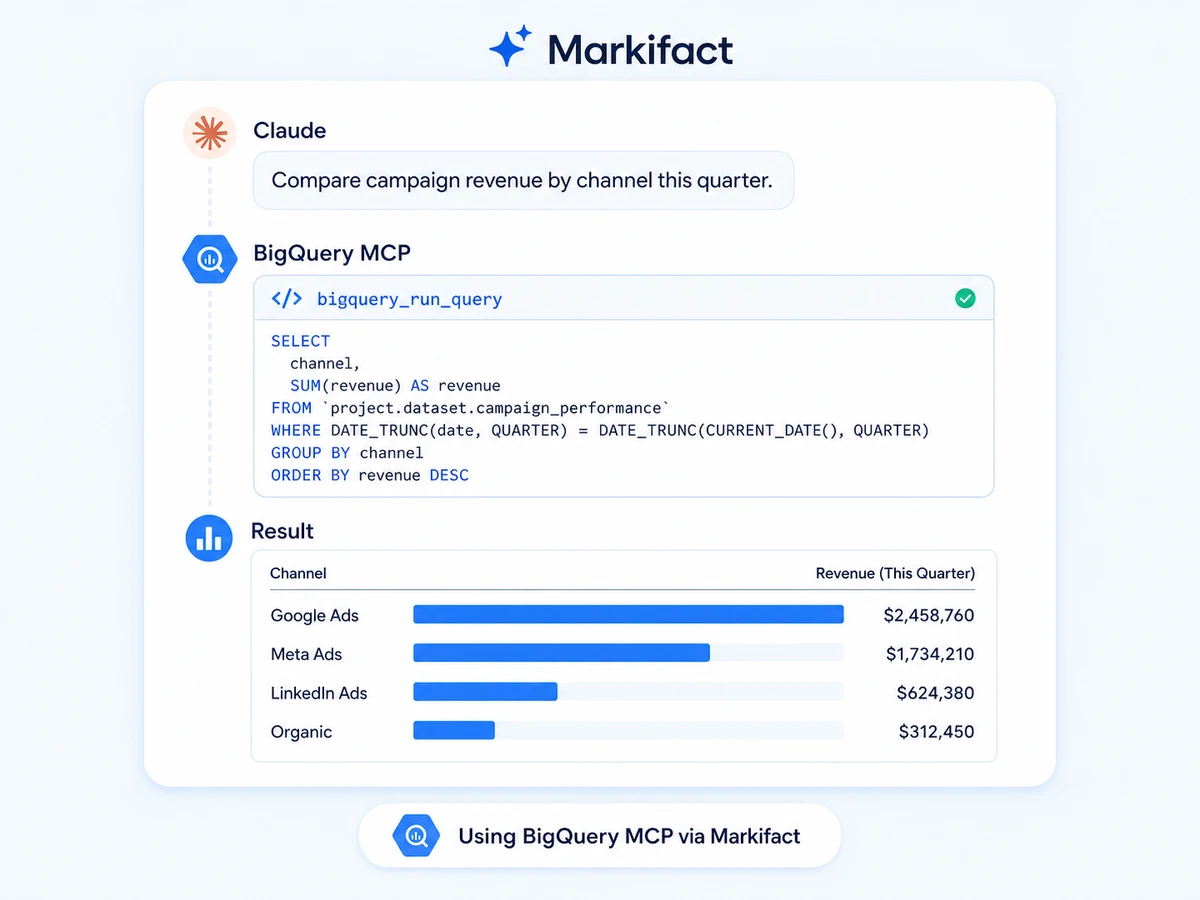Click the Organic row label
Screen dimensions: 1200x900
(x=301, y=732)
